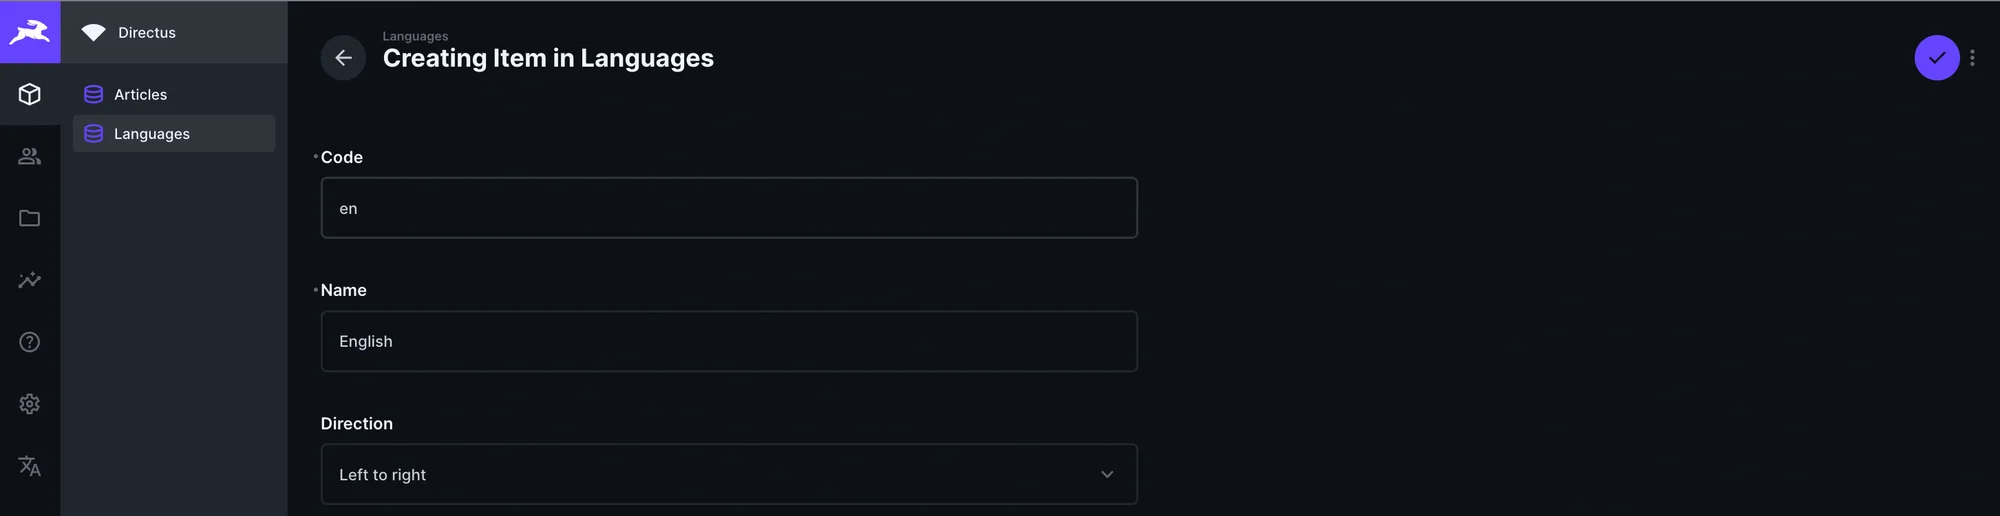Open the Direction dropdown
Viewport: 2000px width, 516px height.
728,474
